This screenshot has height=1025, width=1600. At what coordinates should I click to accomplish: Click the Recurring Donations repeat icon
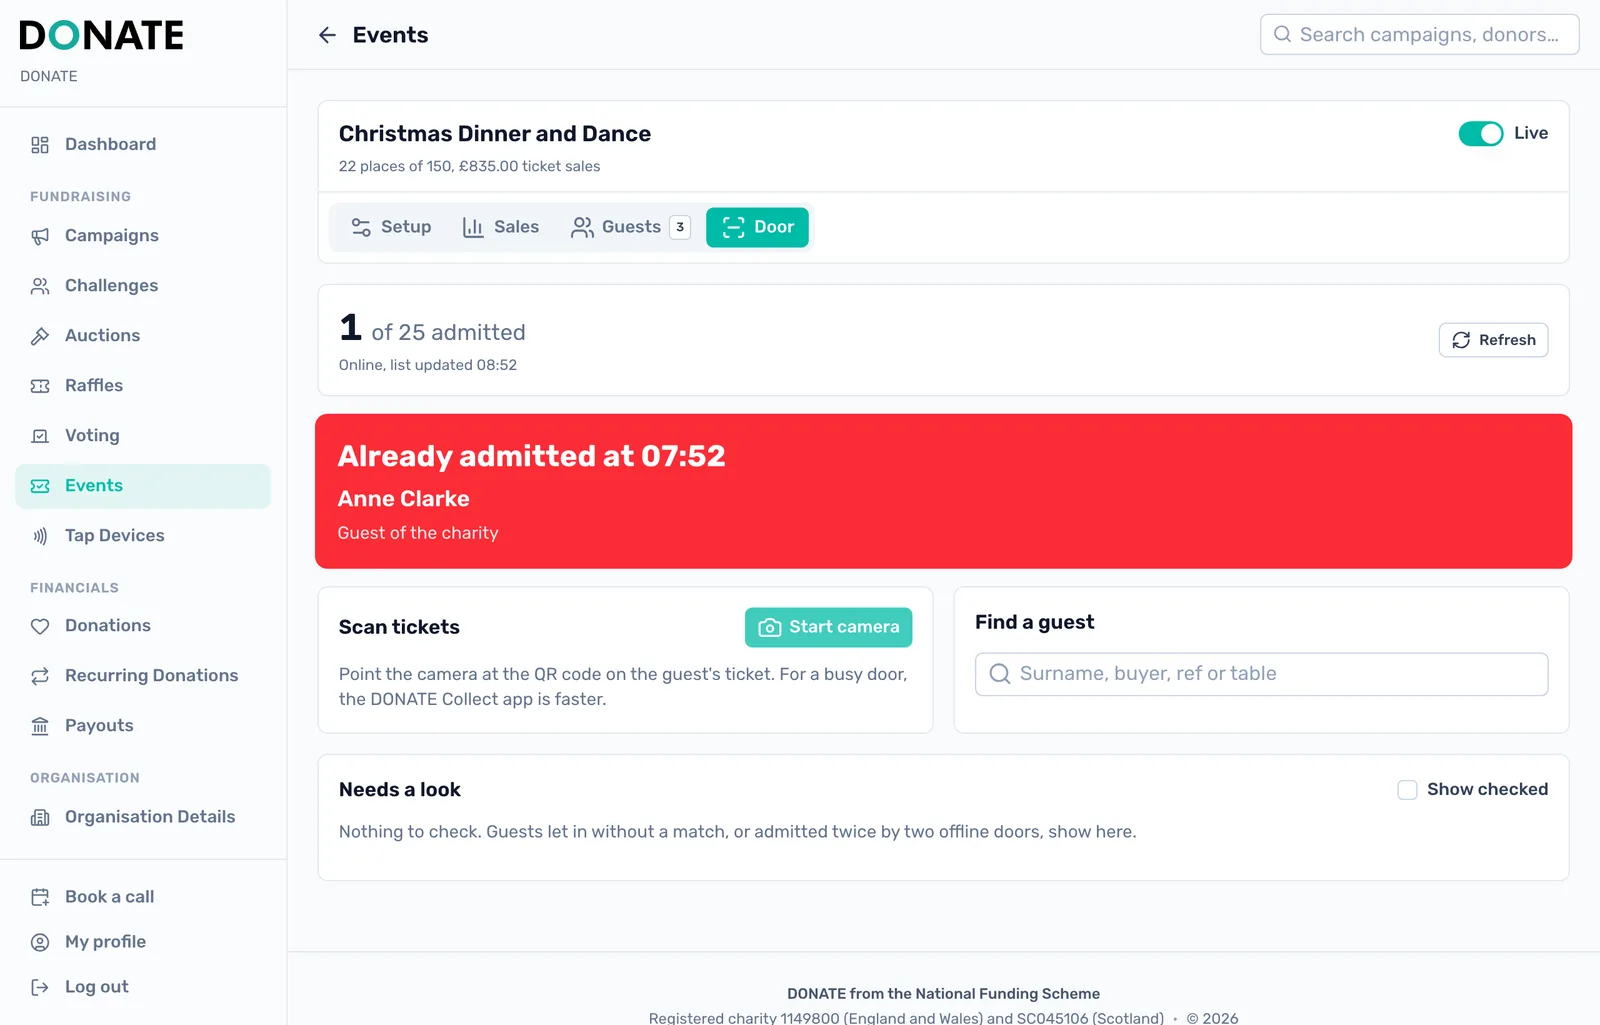(x=40, y=676)
